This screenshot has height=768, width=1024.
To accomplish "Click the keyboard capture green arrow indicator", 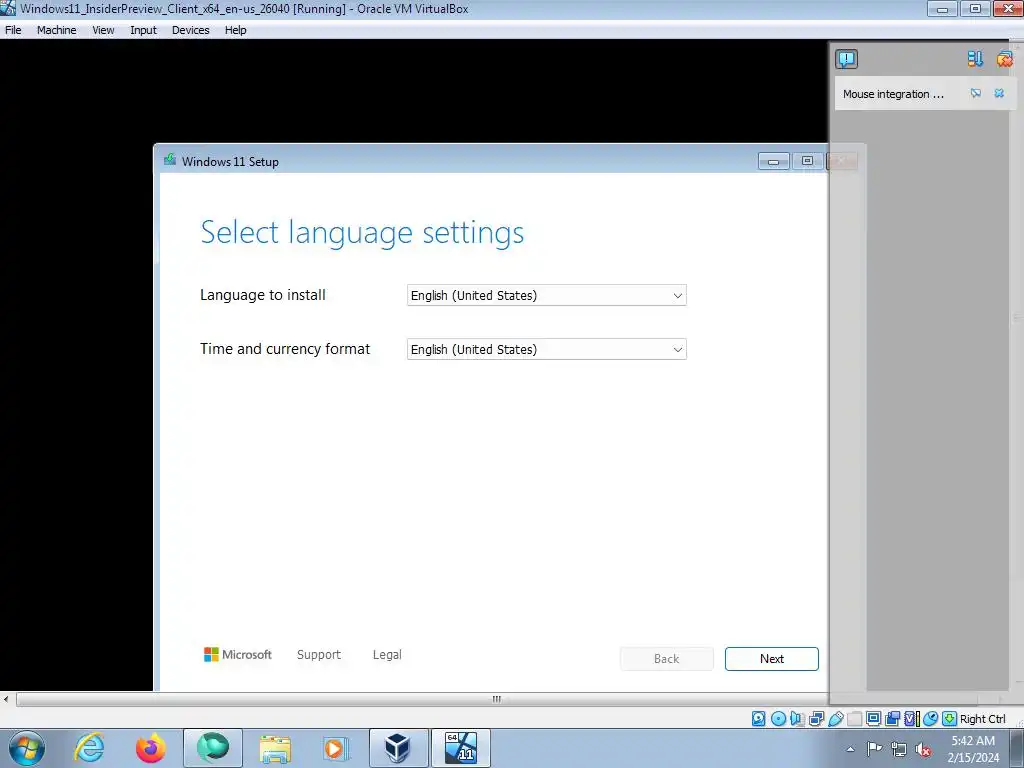I will tap(949, 719).
